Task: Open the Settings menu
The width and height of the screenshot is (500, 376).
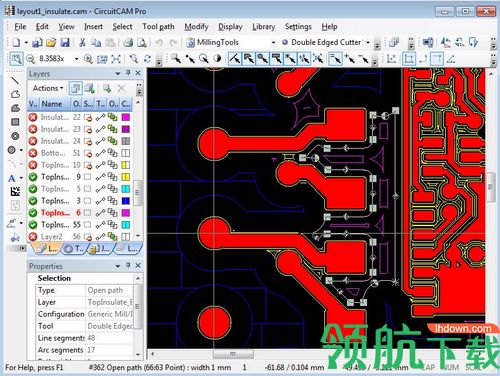Action: (x=298, y=27)
